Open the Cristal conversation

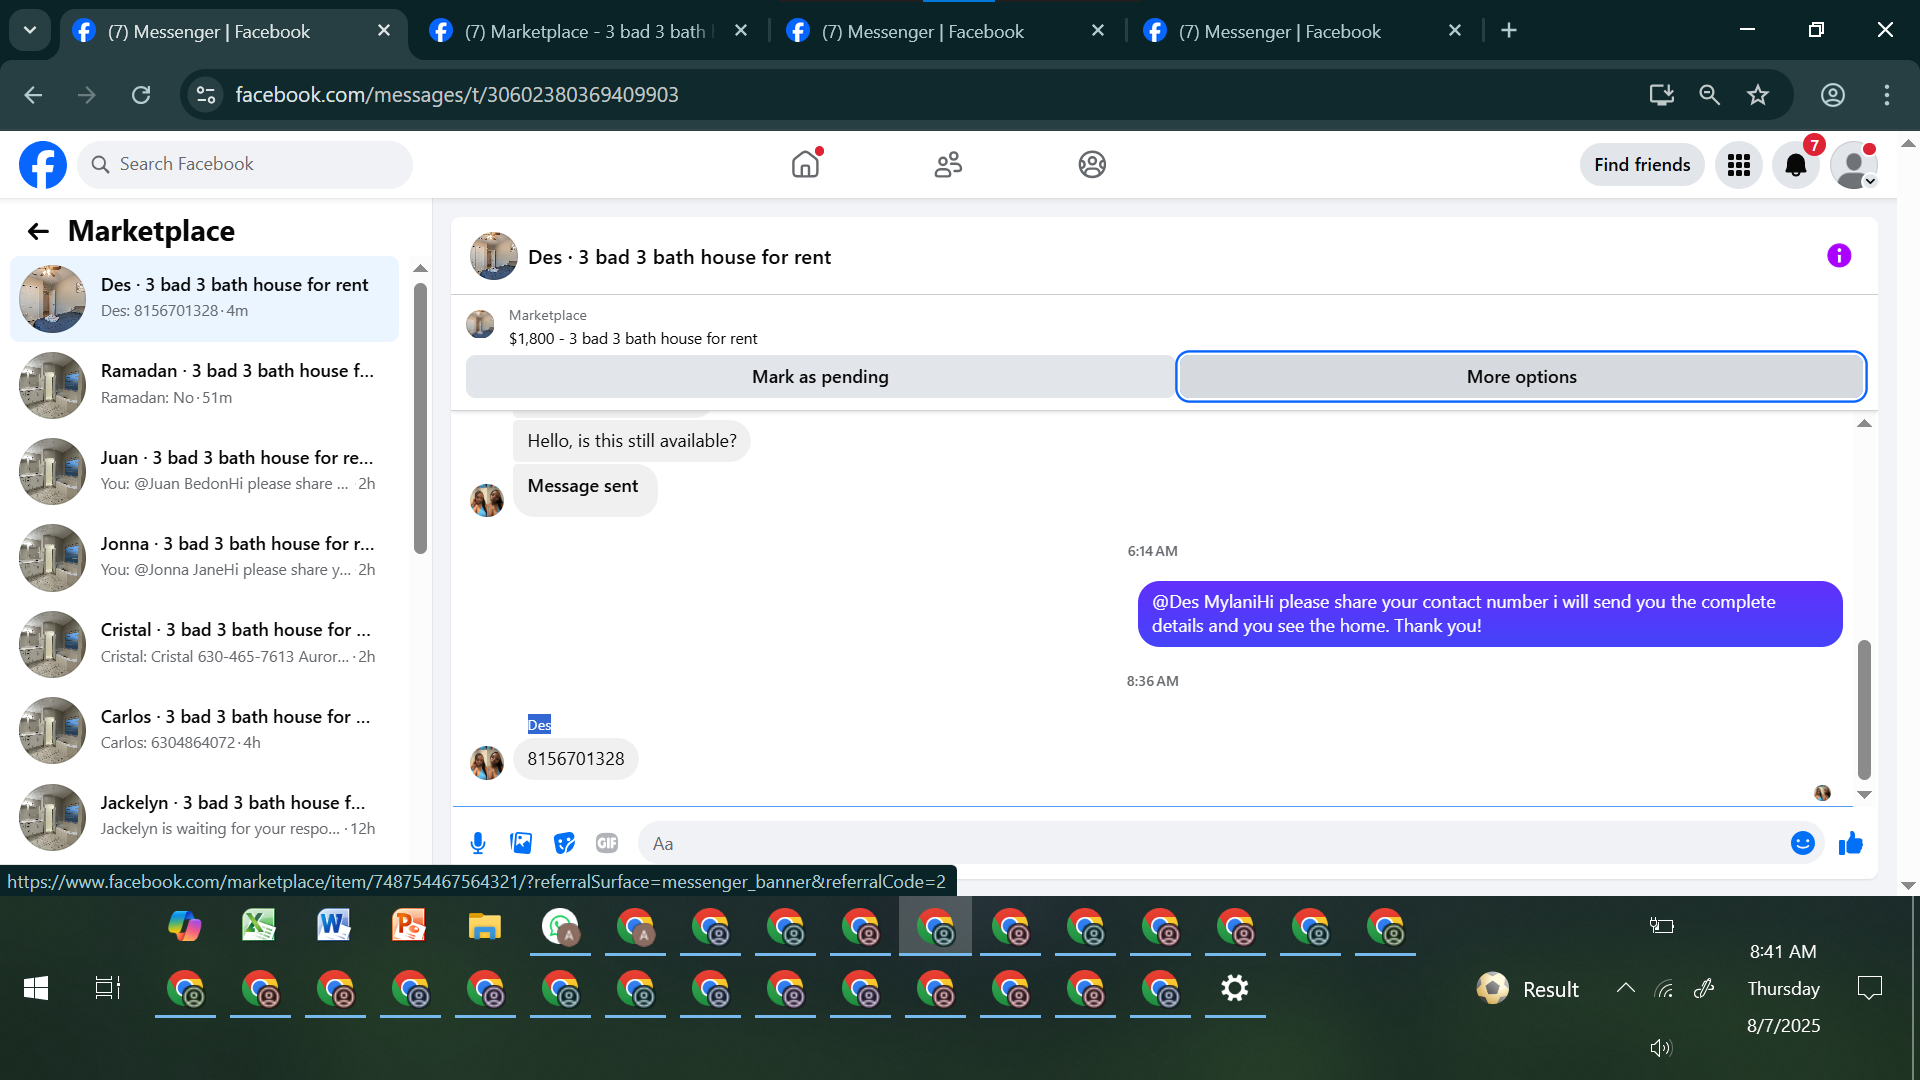click(x=204, y=643)
